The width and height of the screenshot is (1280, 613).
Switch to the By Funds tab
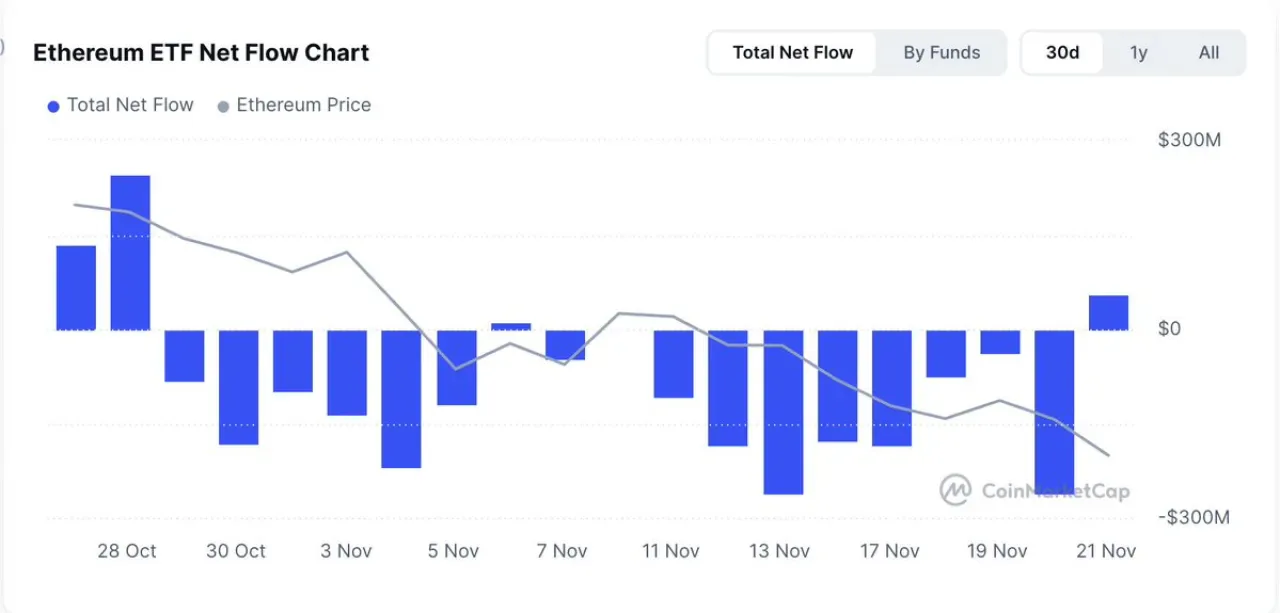click(x=941, y=53)
